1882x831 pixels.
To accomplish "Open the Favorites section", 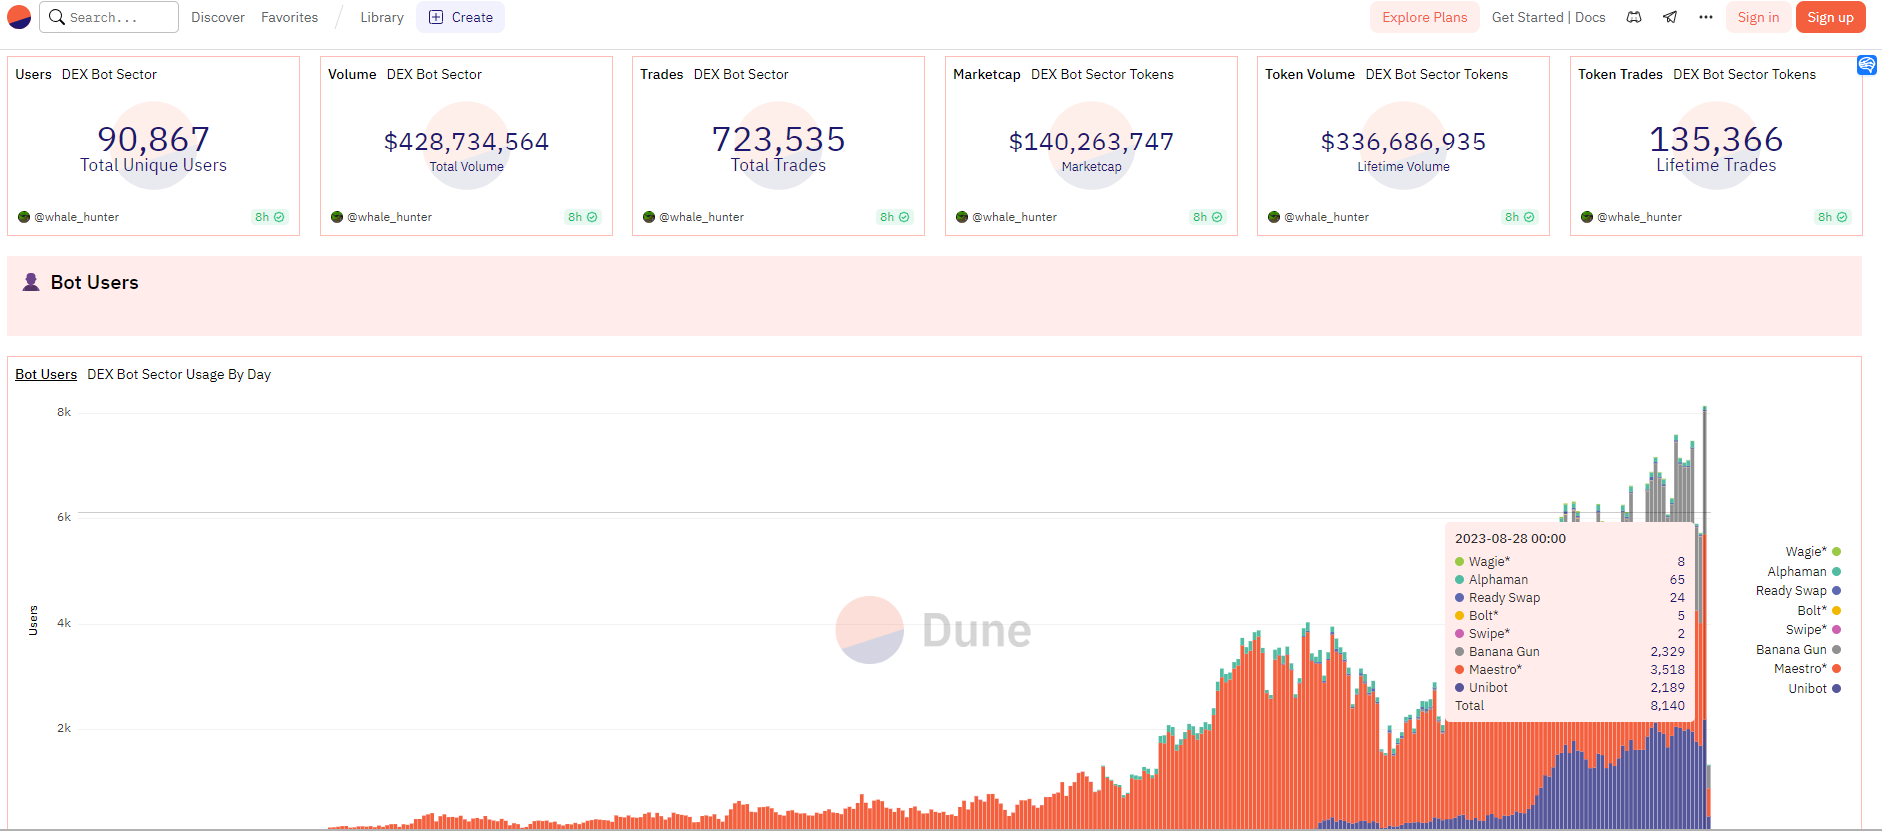I will pyautogui.click(x=289, y=17).
